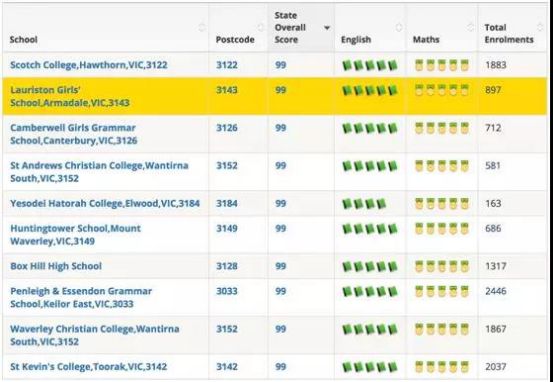Click Yesodei Hatorah College English book icons
Screen dimensions: 553x382
coord(364,204)
